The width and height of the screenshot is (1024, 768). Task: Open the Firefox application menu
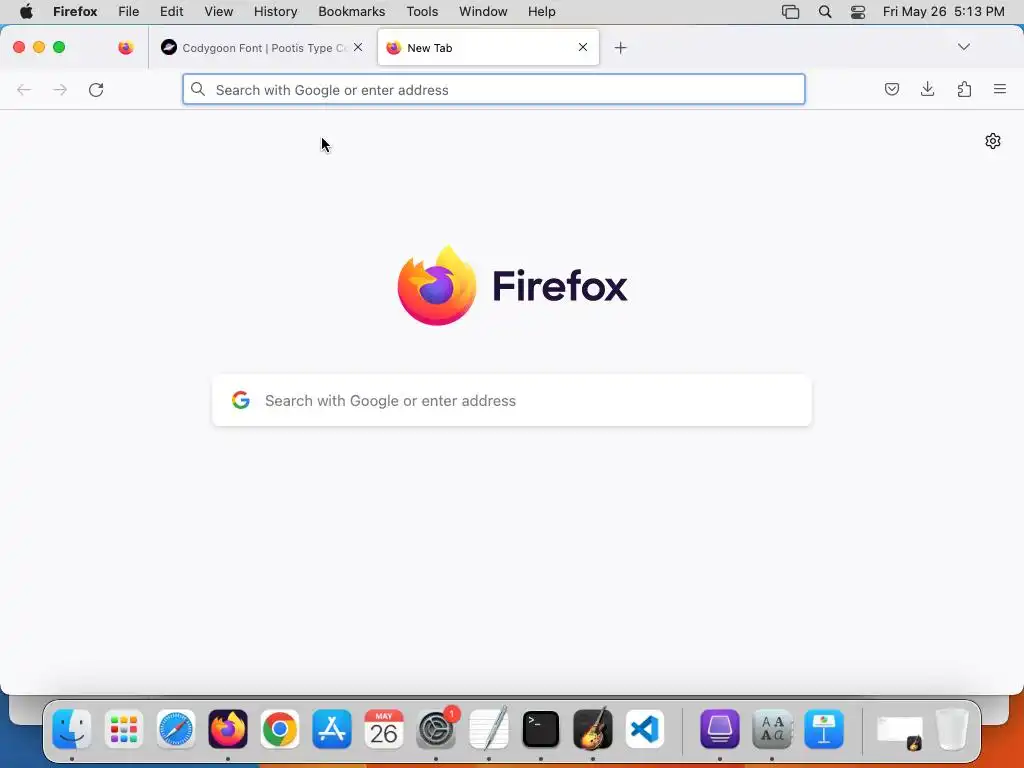click(75, 12)
